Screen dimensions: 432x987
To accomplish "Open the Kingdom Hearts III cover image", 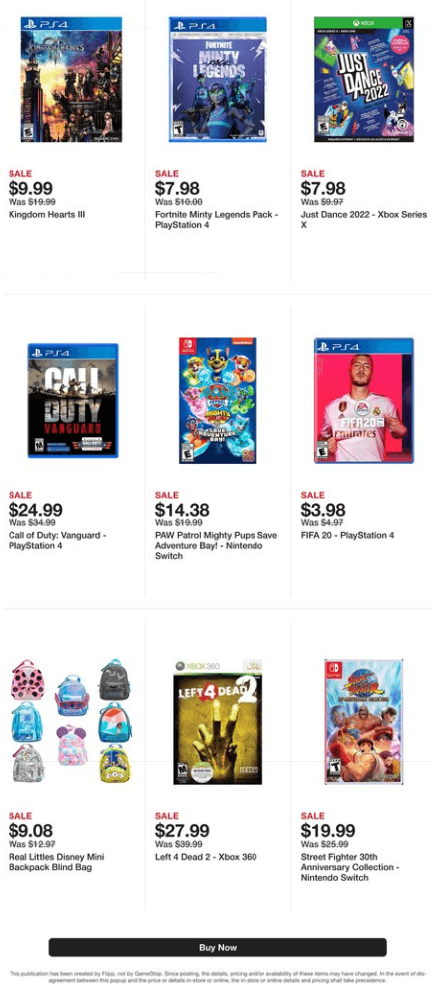I will point(71,79).
